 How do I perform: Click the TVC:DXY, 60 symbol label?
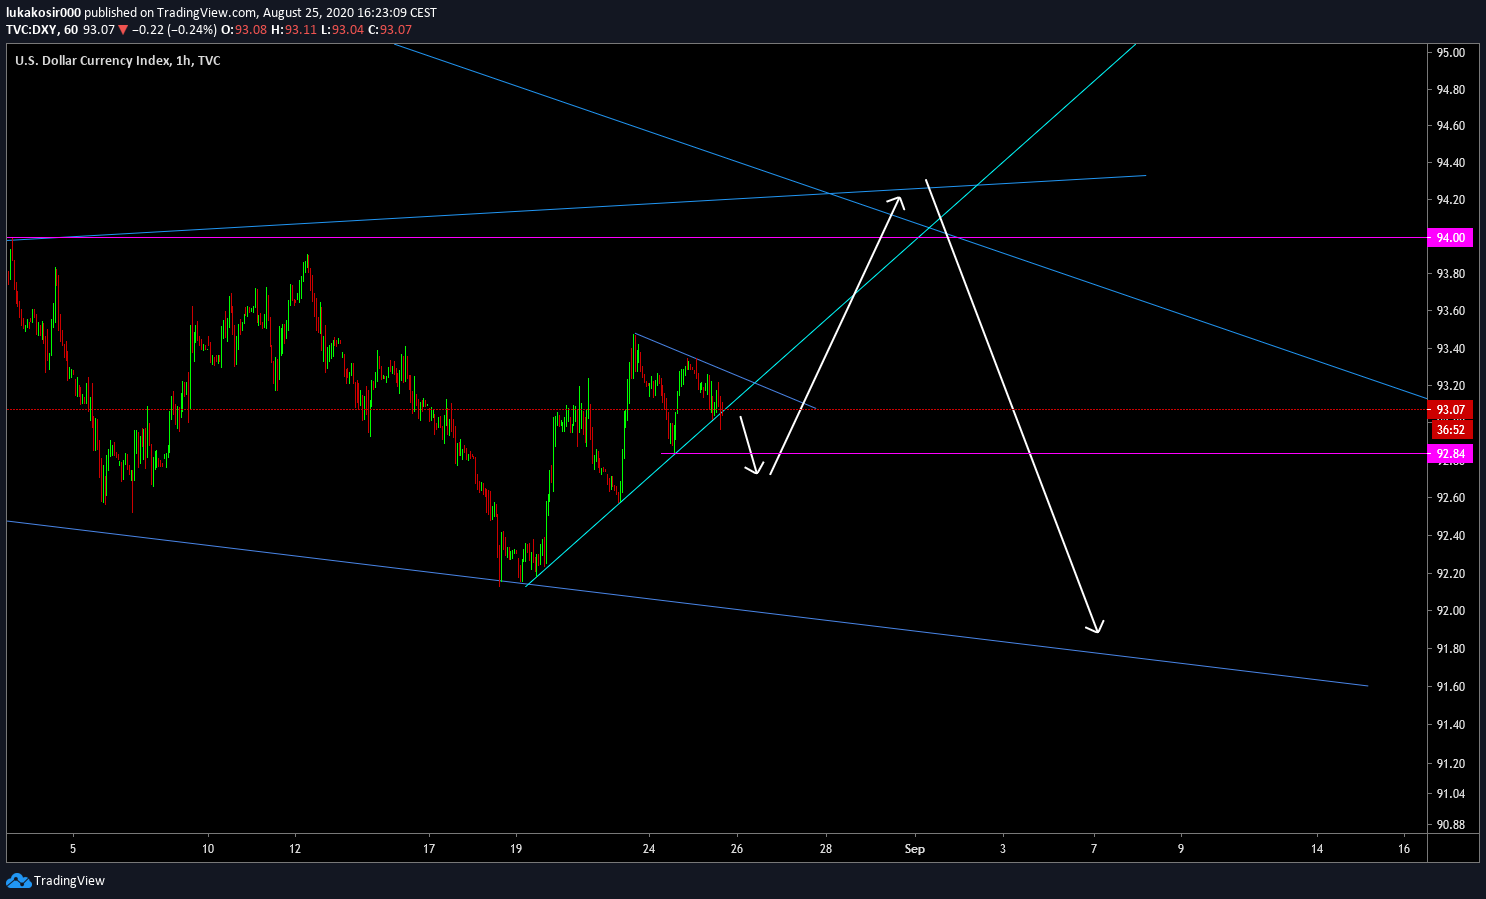[42, 30]
